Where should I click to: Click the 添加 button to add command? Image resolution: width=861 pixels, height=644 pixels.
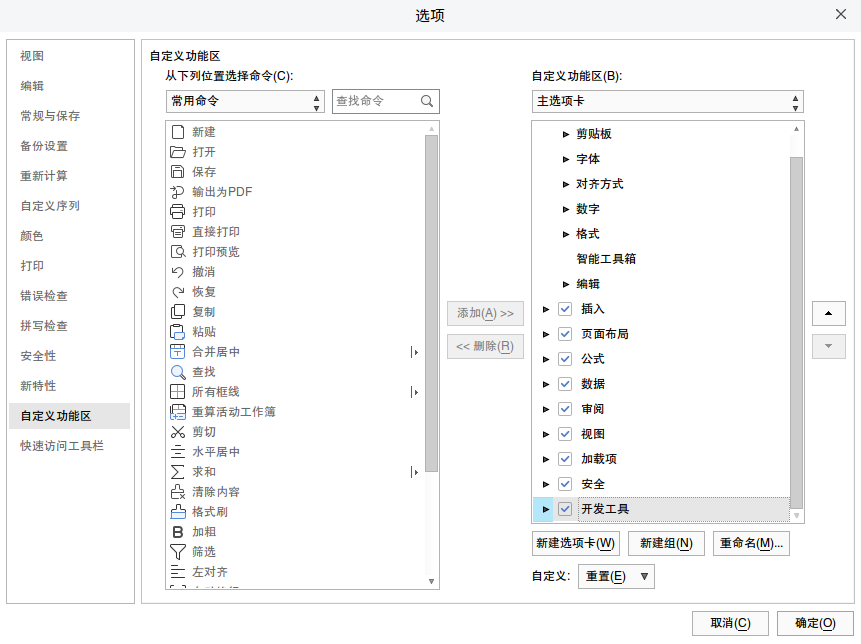(x=485, y=313)
